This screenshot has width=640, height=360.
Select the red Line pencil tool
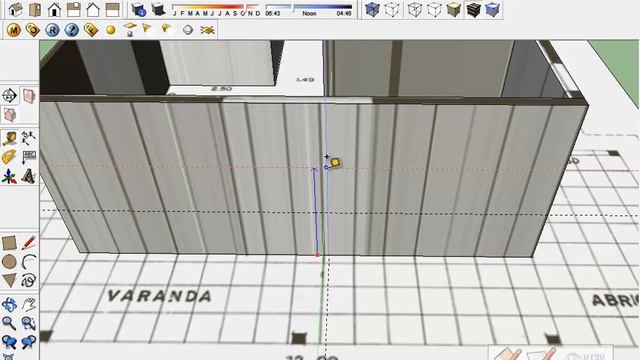click(x=29, y=242)
